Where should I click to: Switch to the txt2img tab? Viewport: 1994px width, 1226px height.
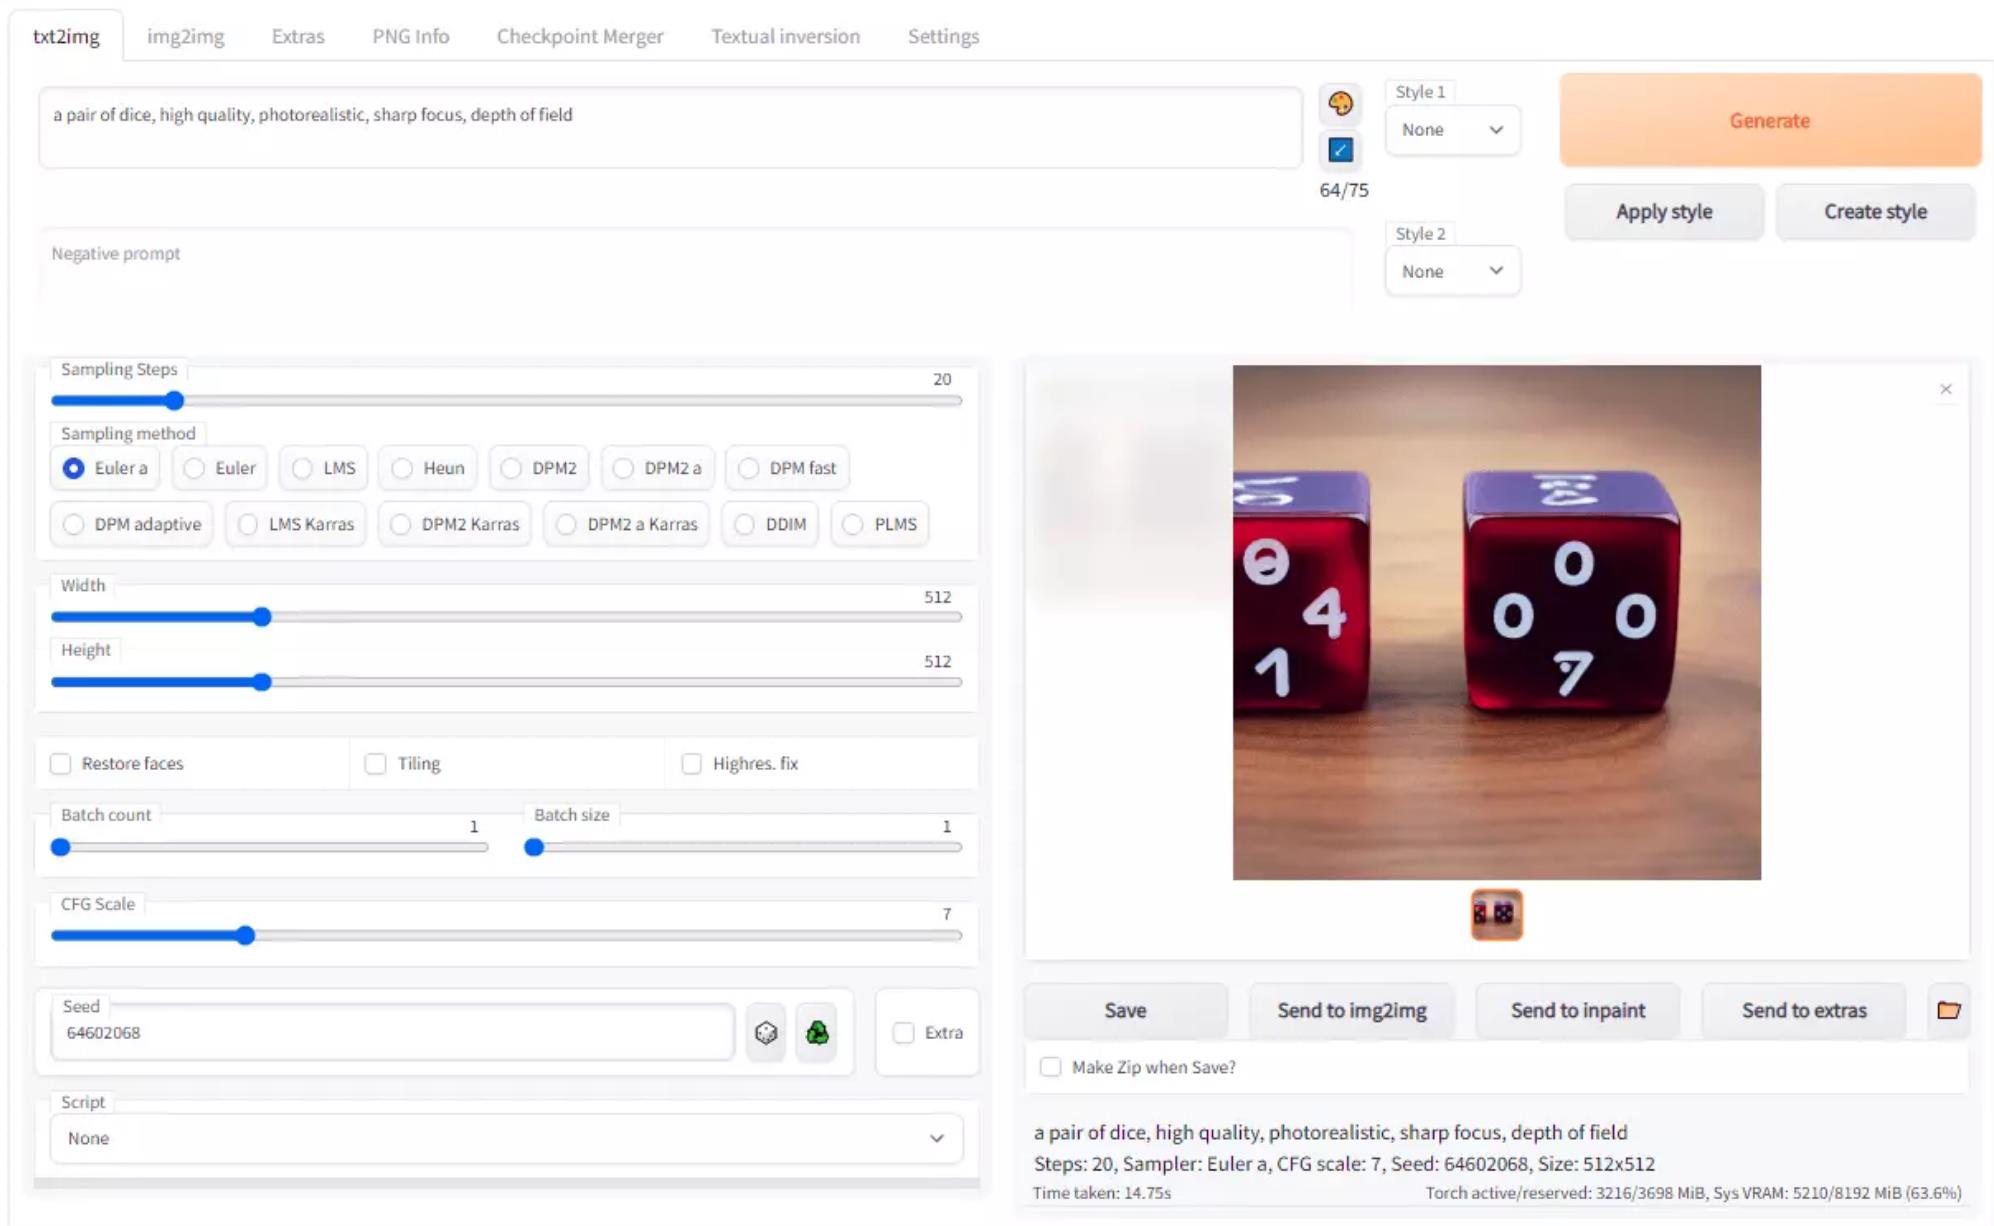click(x=66, y=36)
